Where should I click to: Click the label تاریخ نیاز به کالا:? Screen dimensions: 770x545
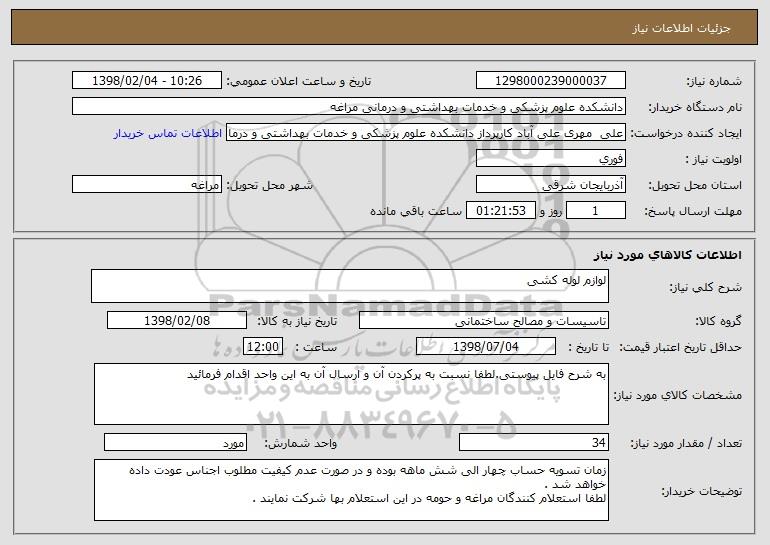(x=298, y=322)
